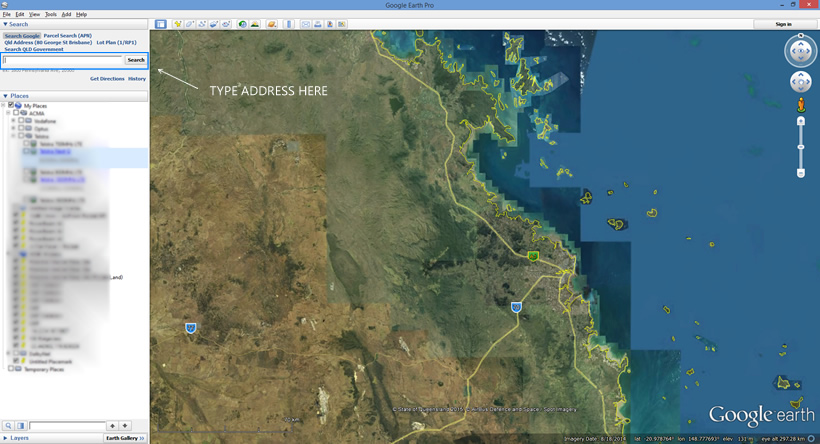The height and width of the screenshot is (444, 820).
Task: Open the Help menu
Action: click(82, 15)
